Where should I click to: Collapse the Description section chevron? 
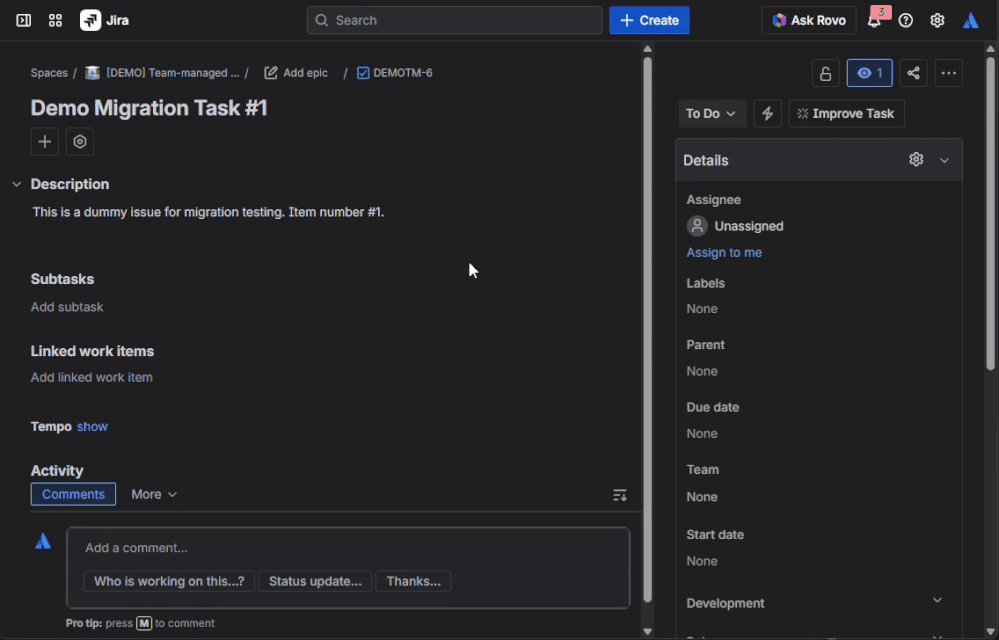[x=16, y=184]
